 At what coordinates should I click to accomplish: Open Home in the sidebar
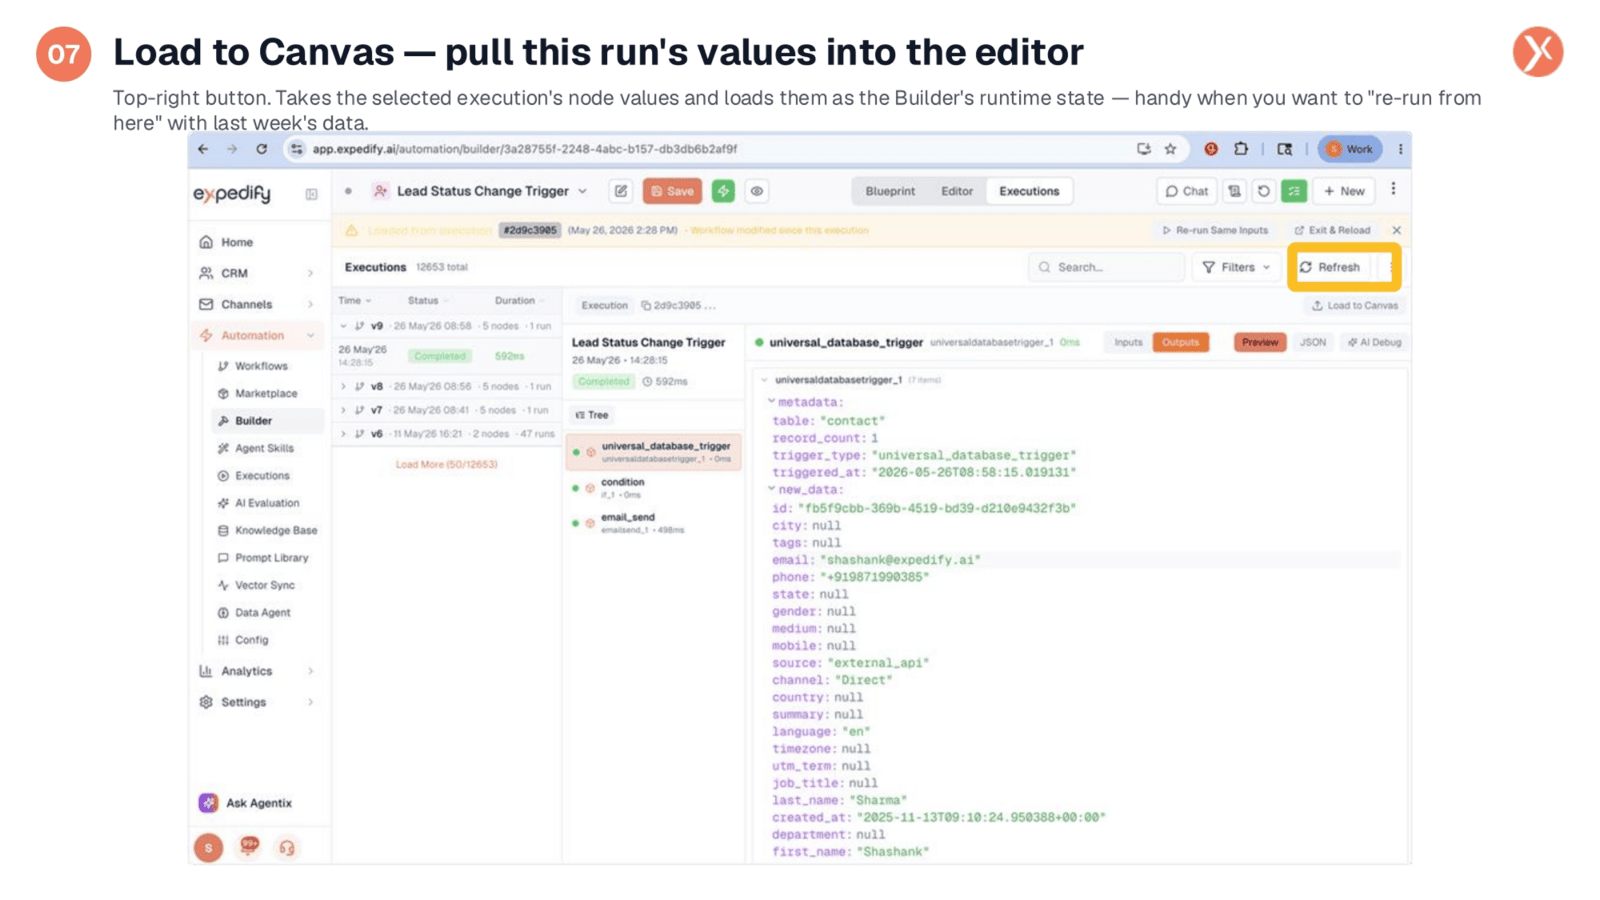(x=237, y=242)
